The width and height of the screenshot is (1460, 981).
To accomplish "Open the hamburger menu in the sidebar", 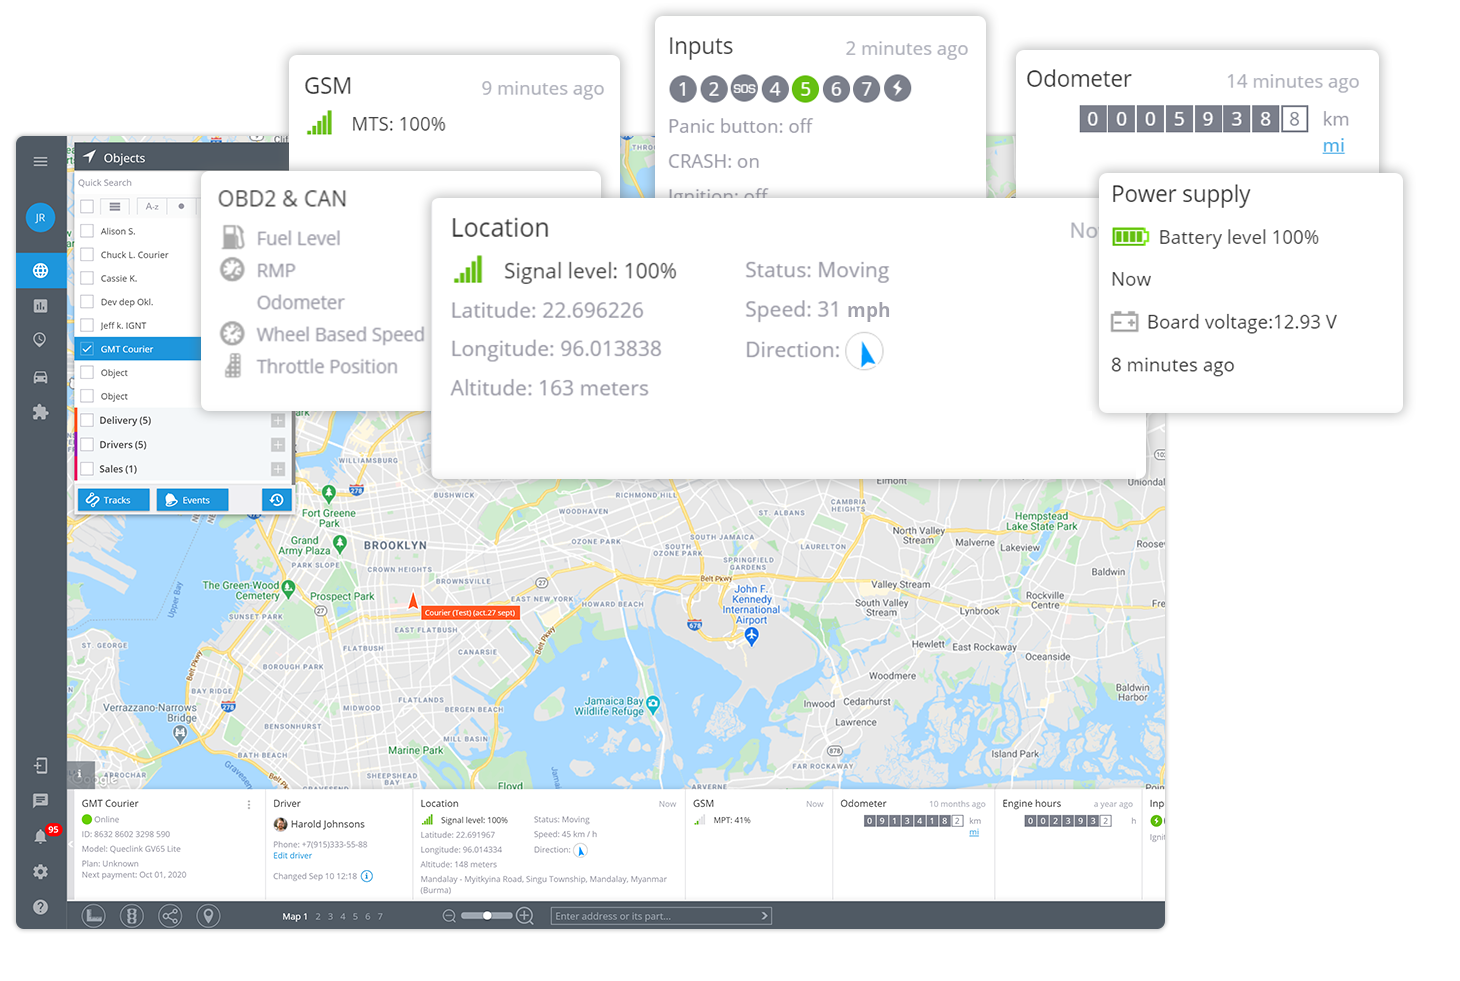I will (x=40, y=161).
